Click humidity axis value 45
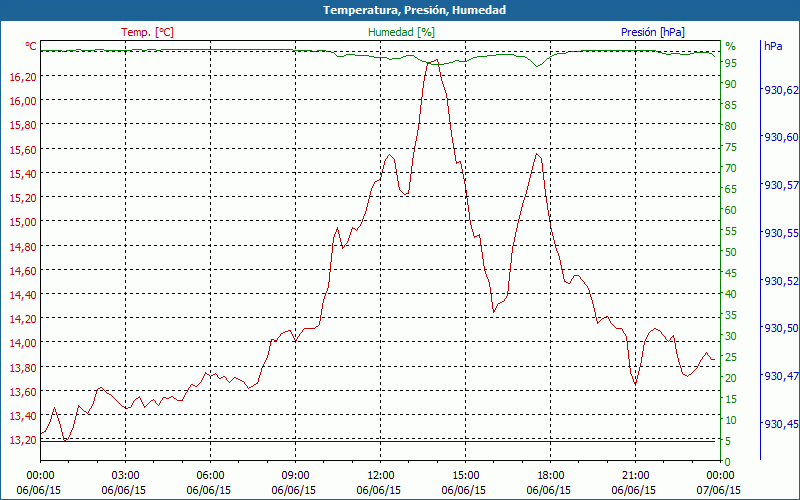The image size is (800, 500). pos(731,273)
